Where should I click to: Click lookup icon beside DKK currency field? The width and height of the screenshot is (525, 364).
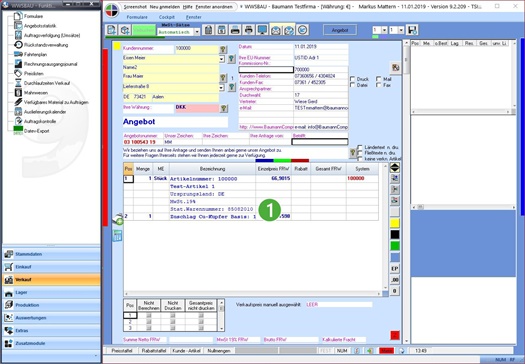tap(224, 108)
